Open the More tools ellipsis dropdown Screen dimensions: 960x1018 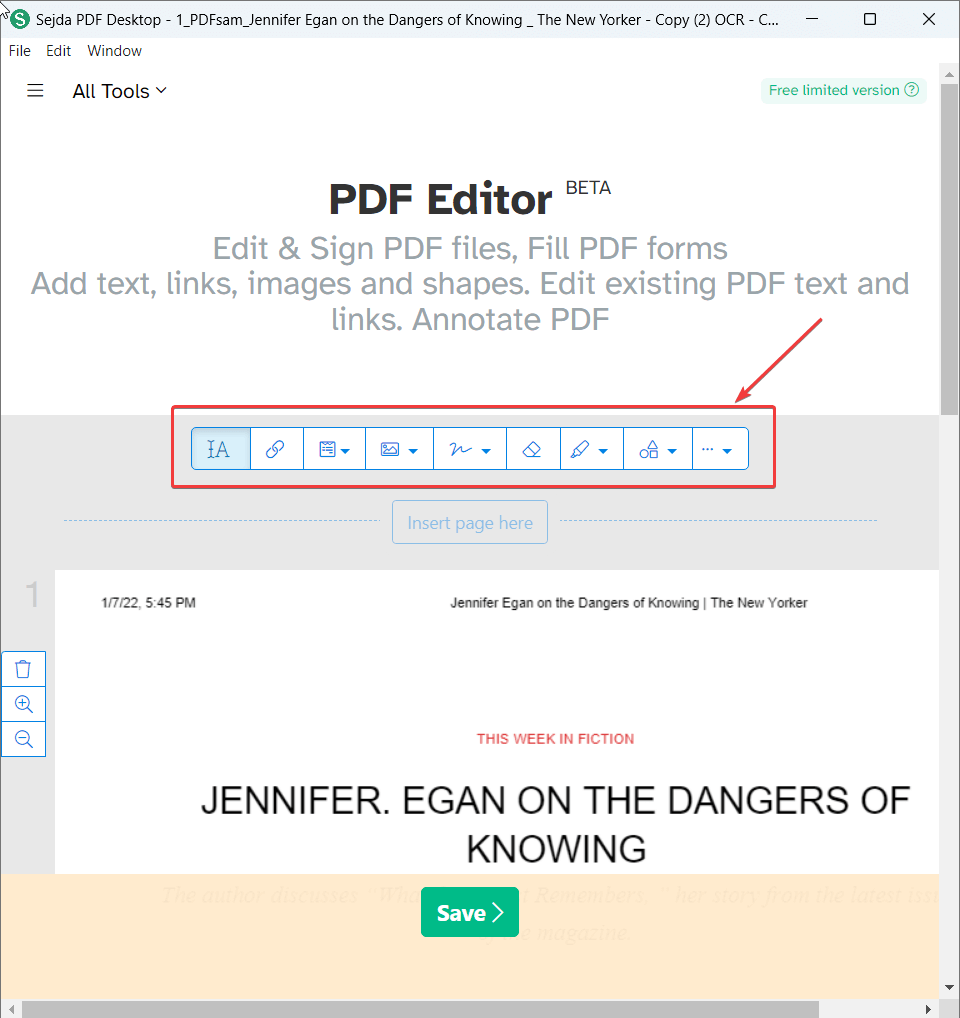click(x=720, y=449)
